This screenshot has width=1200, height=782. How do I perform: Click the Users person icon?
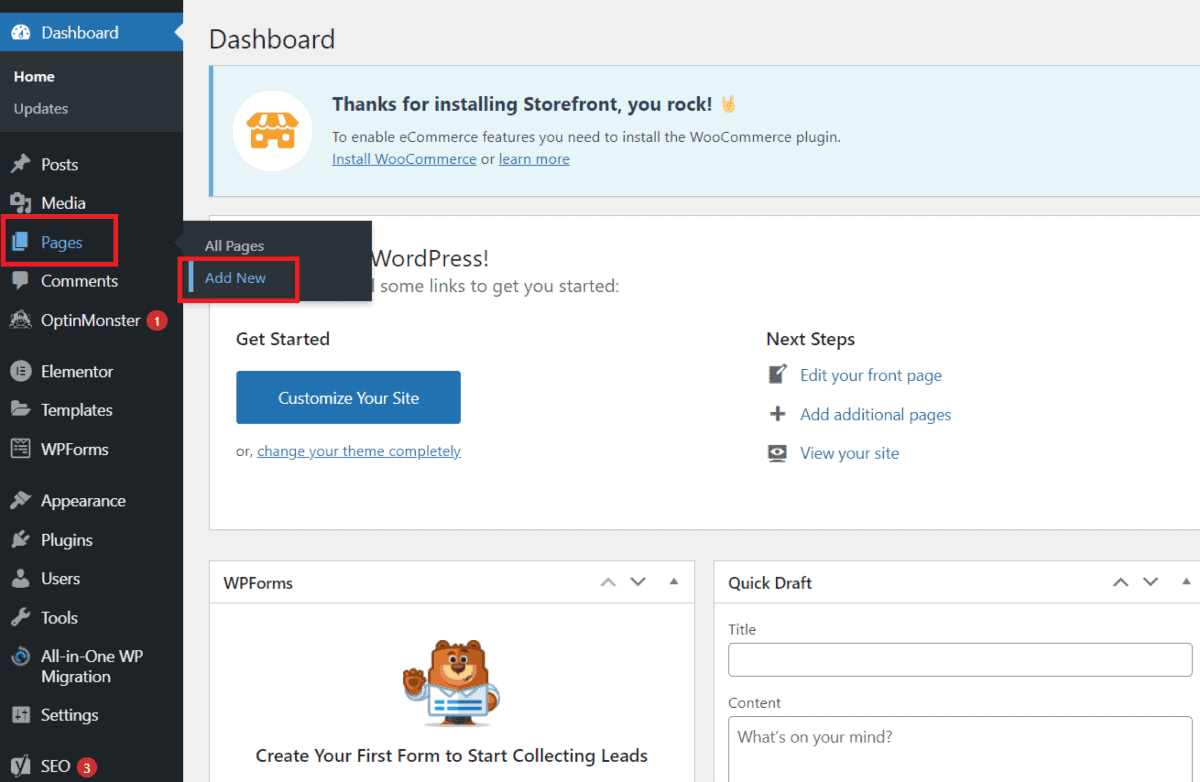coord(21,579)
